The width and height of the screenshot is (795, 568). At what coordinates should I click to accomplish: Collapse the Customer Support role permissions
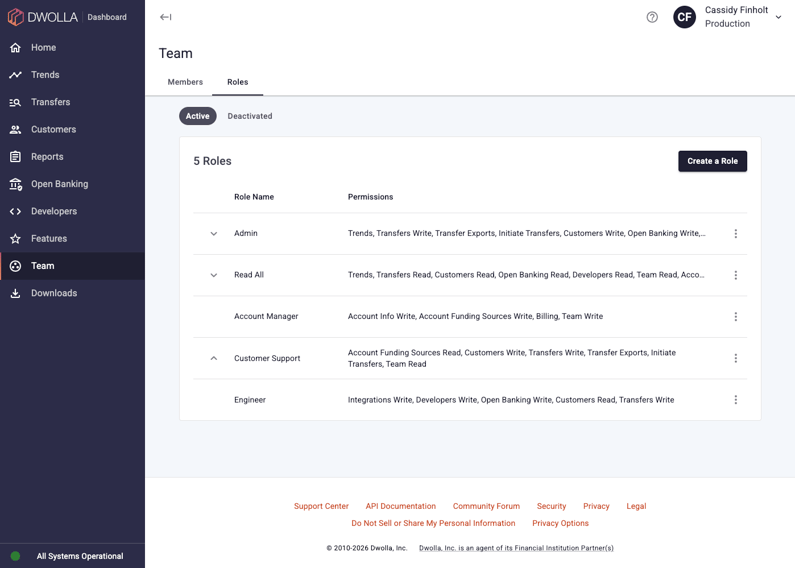pyautogui.click(x=213, y=359)
